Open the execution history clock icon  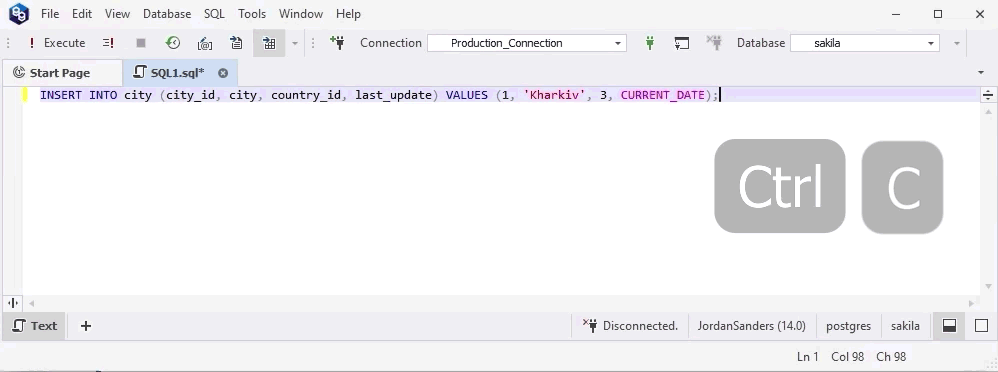pyautogui.click(x=172, y=43)
